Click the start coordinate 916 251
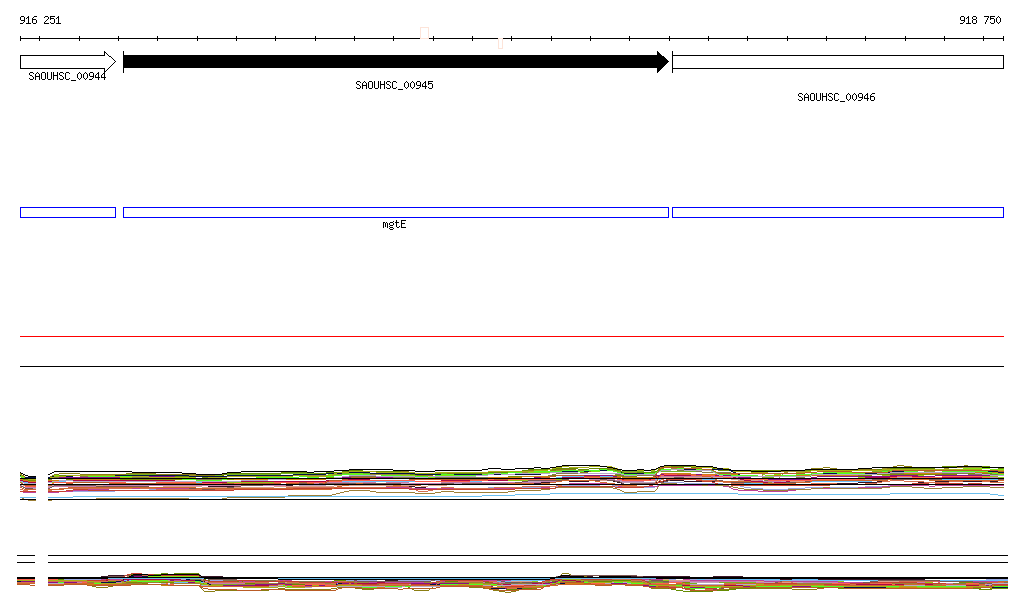 pyautogui.click(x=40, y=20)
